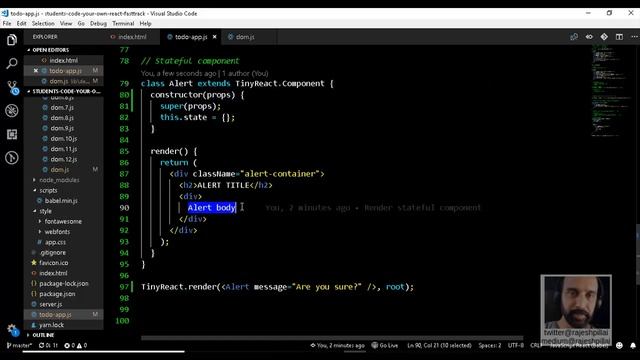Screen dimensions: 640x360
Task: Open the Search view in activity bar
Action: (12, 63)
